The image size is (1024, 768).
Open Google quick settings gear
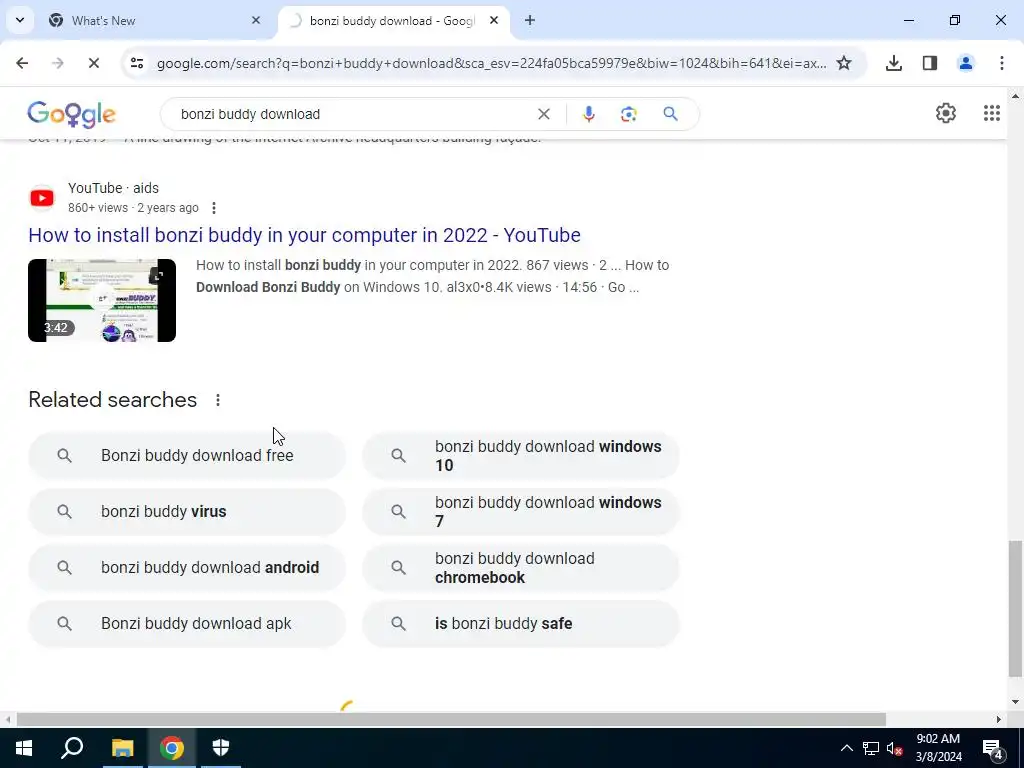pos(946,113)
